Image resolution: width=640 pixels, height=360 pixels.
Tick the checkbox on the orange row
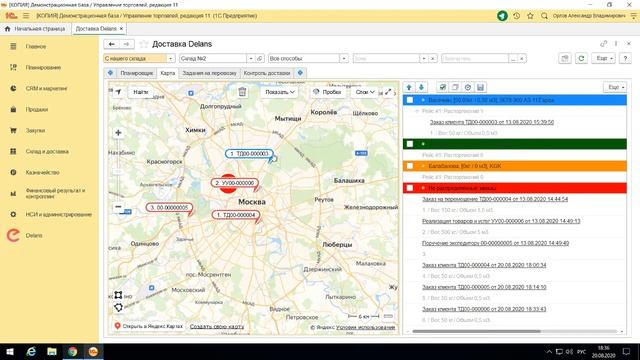coord(410,166)
